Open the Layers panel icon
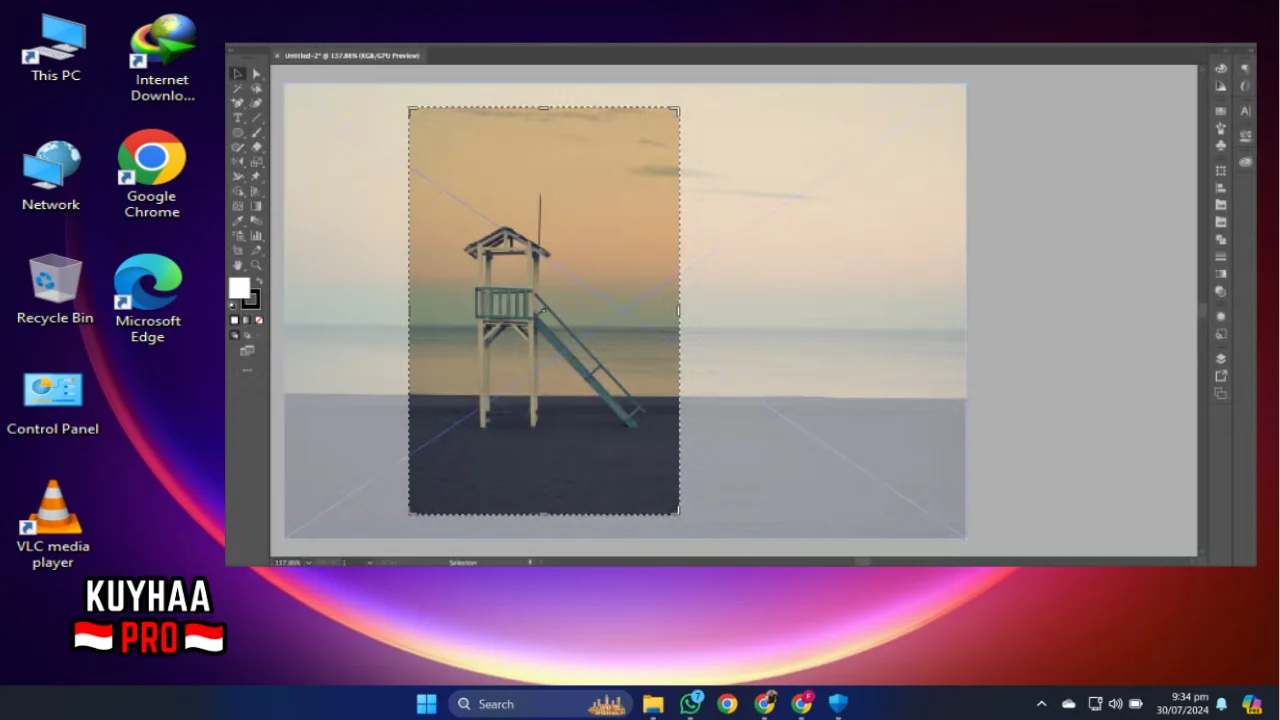 coord(1220,359)
